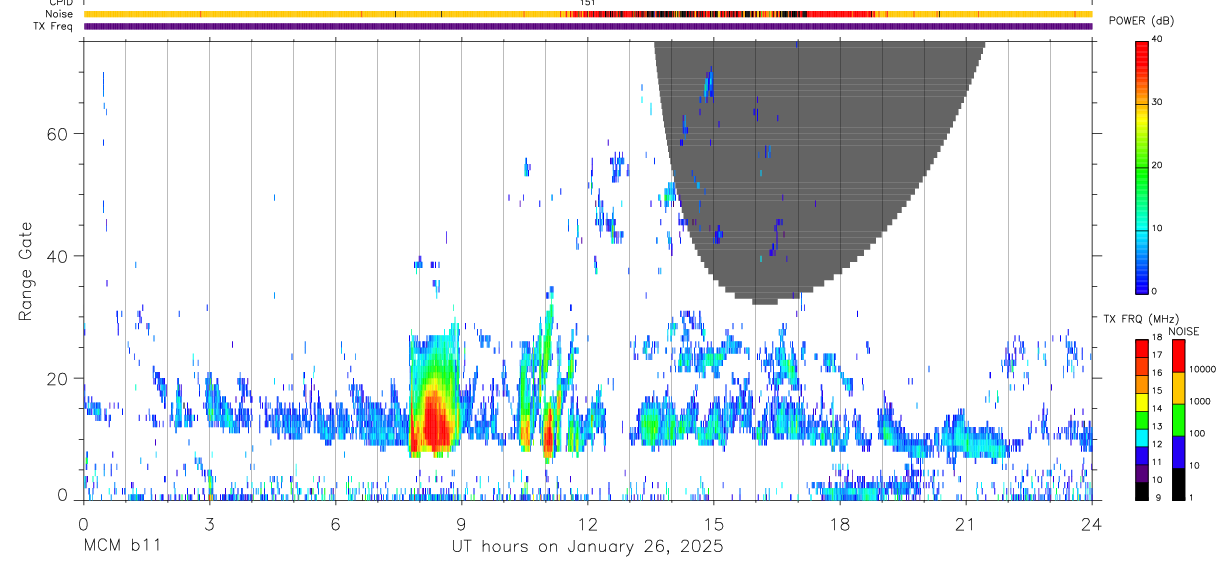Click the TX Freq row label above the plot
This screenshot has height=567, width=1228.
[x=54, y=26]
